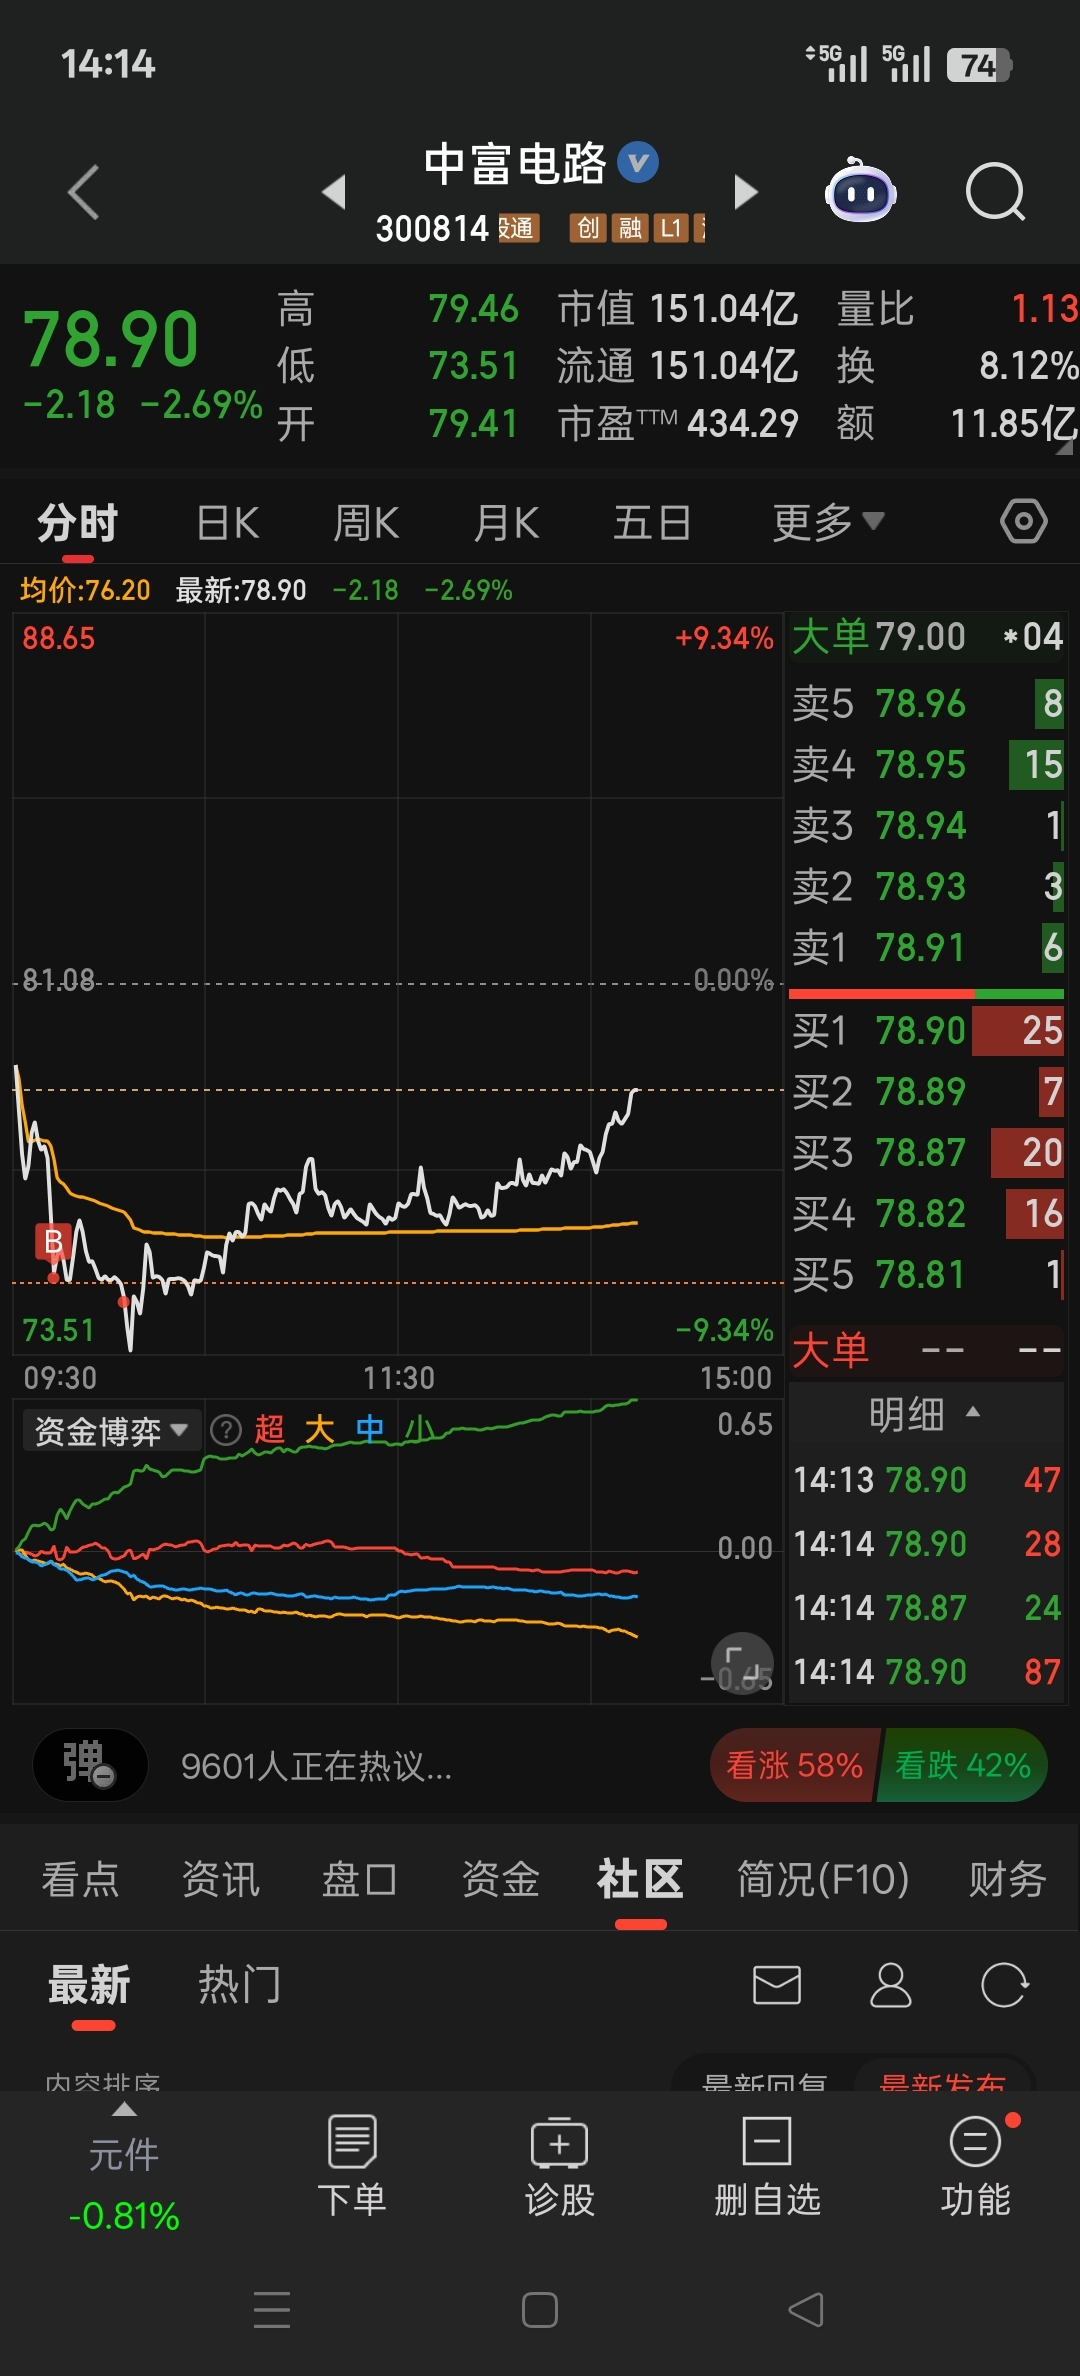Switch to 五日 chart
The height and width of the screenshot is (2376, 1080).
(652, 522)
